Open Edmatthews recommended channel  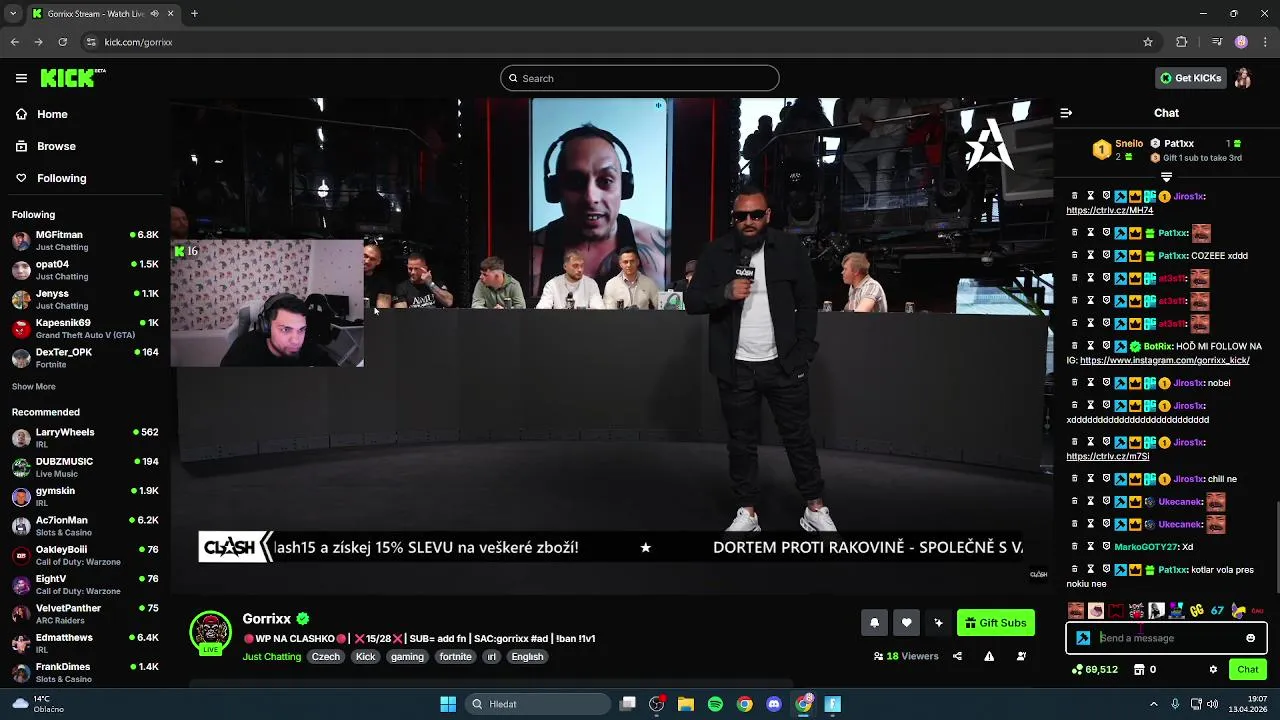[85, 643]
